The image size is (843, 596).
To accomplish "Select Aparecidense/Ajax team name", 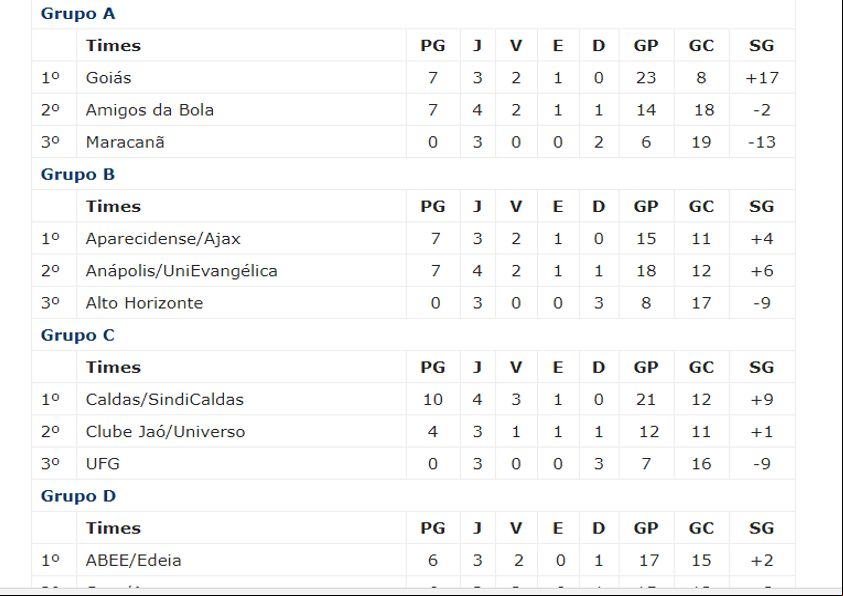I will click(163, 238).
